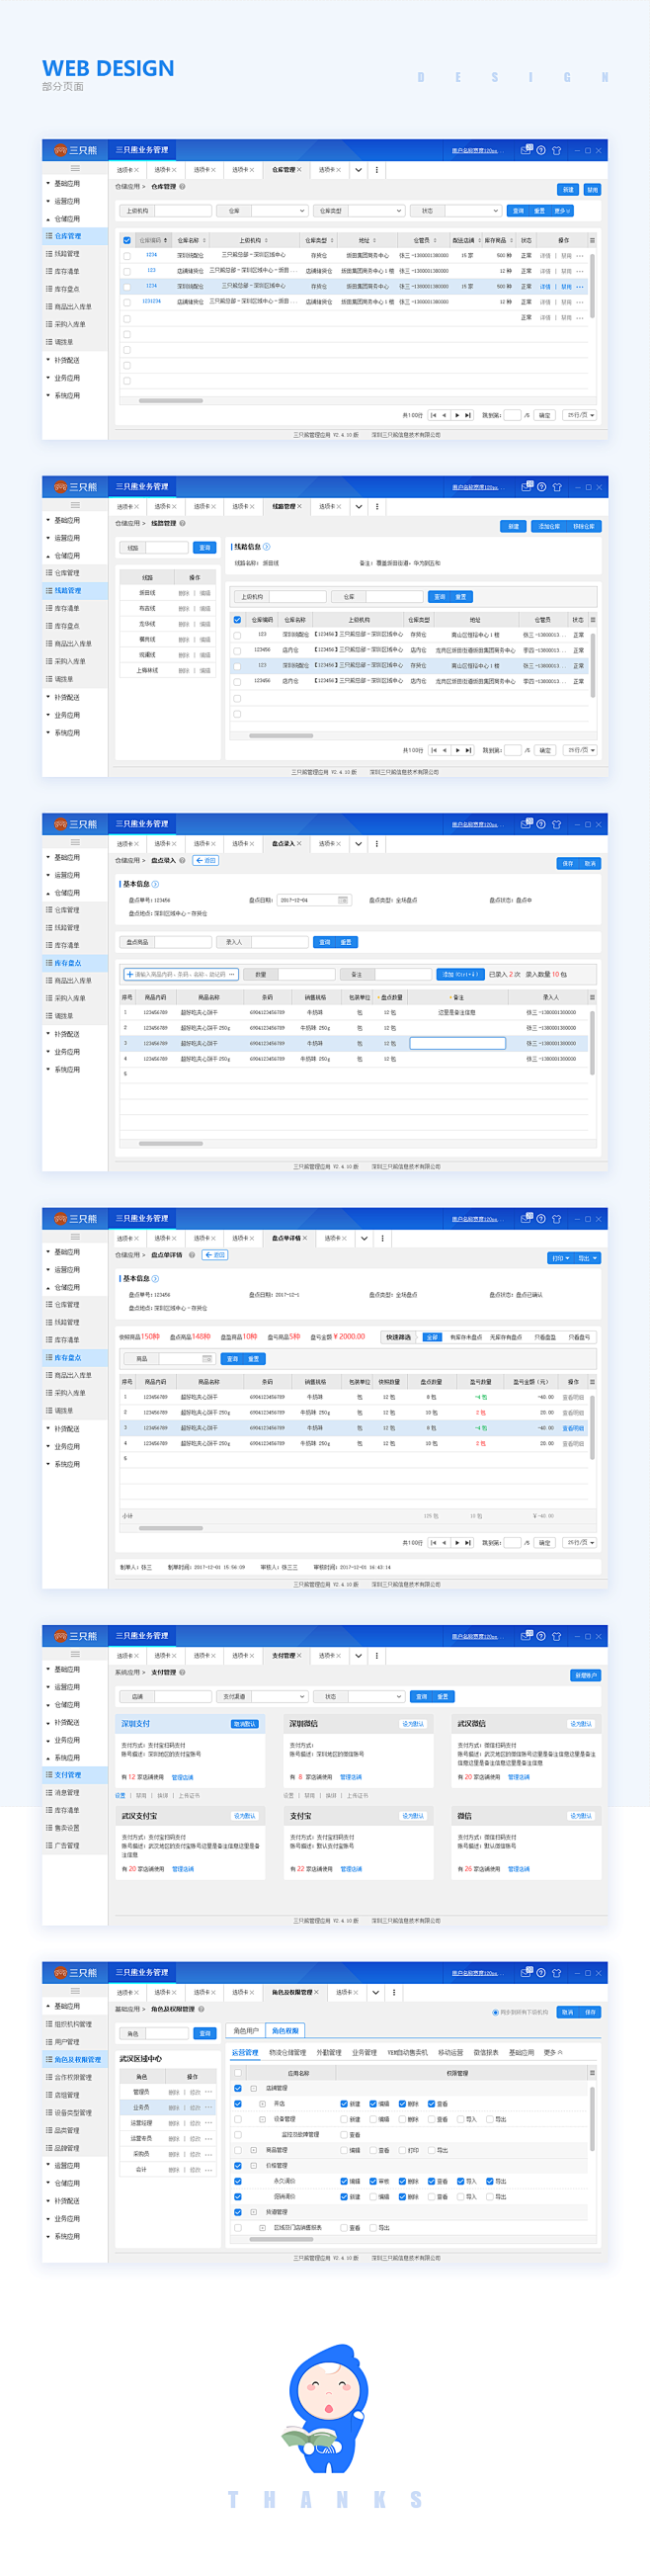Viewport: 650px width, 2576px height.
Task: Go to first page in 仓库管理 pagination
Action: point(433,415)
